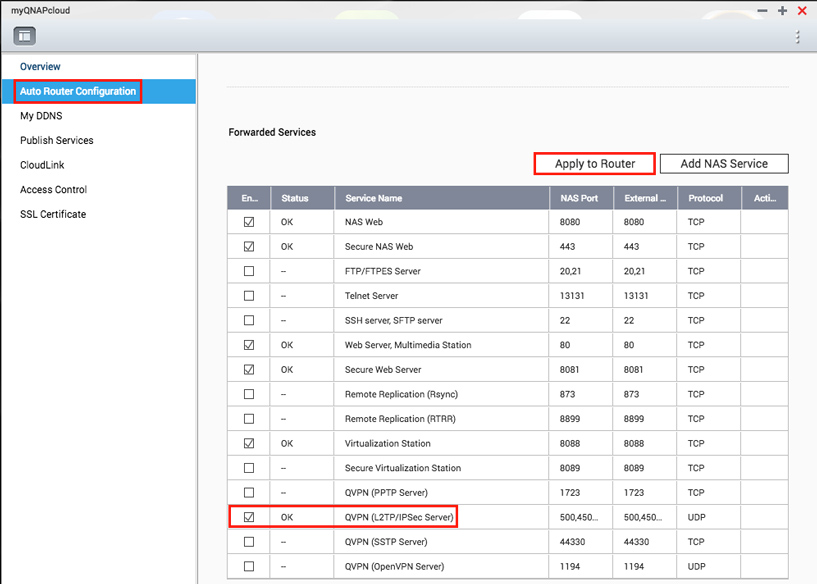Maximize the myQNAPcloud window
The width and height of the screenshot is (817, 584).
click(x=782, y=10)
